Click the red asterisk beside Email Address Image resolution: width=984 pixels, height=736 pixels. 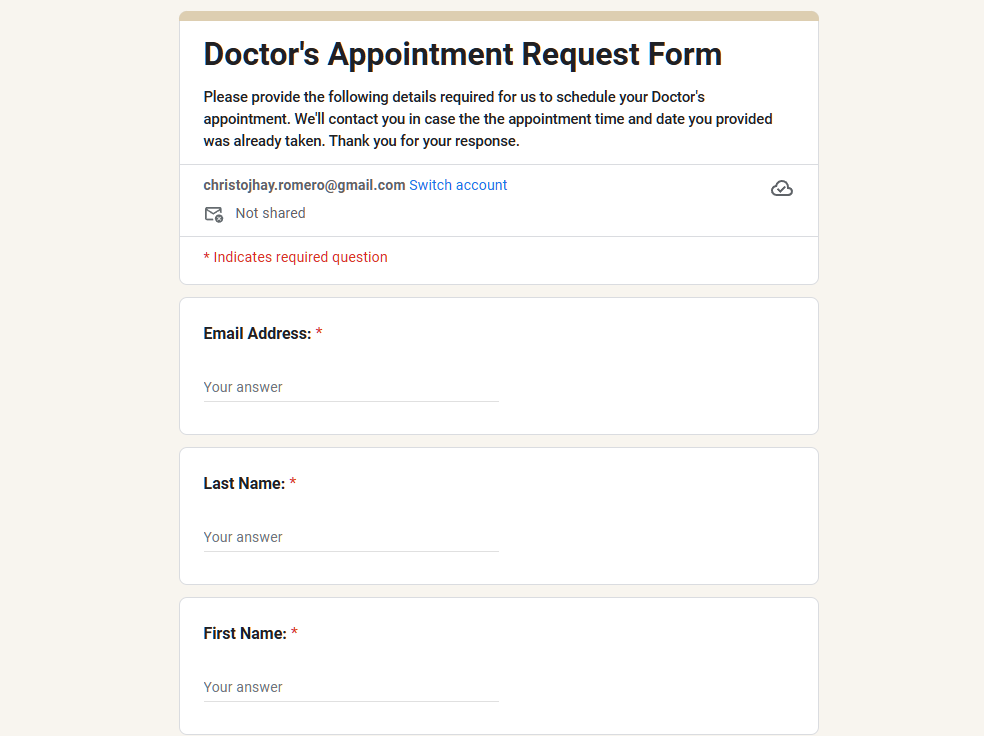[319, 334]
